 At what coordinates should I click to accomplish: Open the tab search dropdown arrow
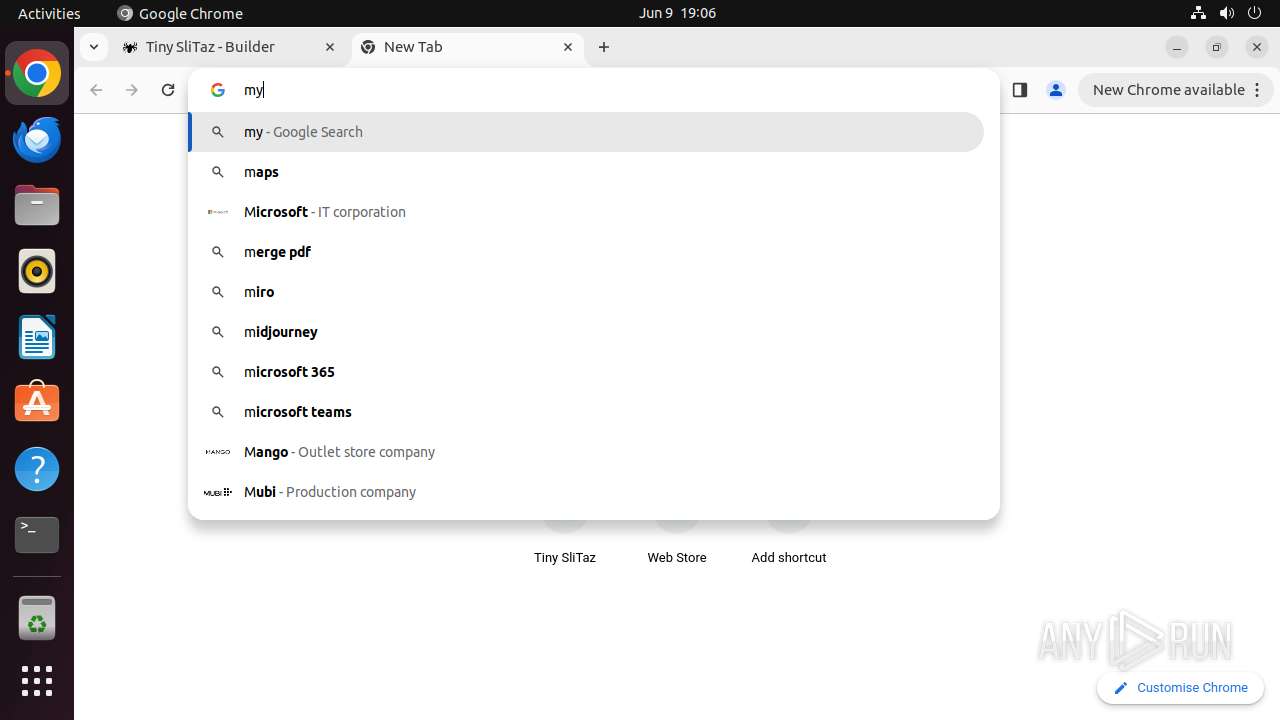pyautogui.click(x=93, y=47)
